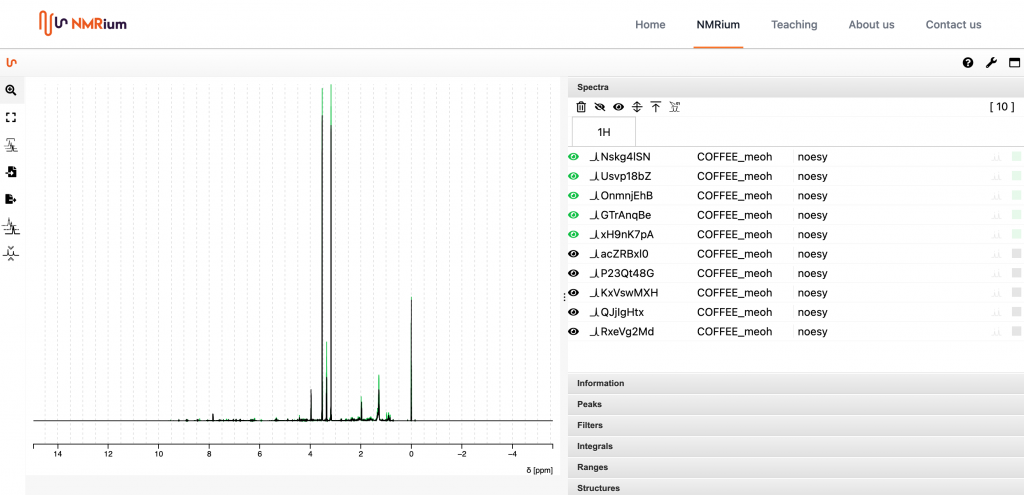Toggle visibility of spectrum xH9nK7pA

(x=573, y=234)
